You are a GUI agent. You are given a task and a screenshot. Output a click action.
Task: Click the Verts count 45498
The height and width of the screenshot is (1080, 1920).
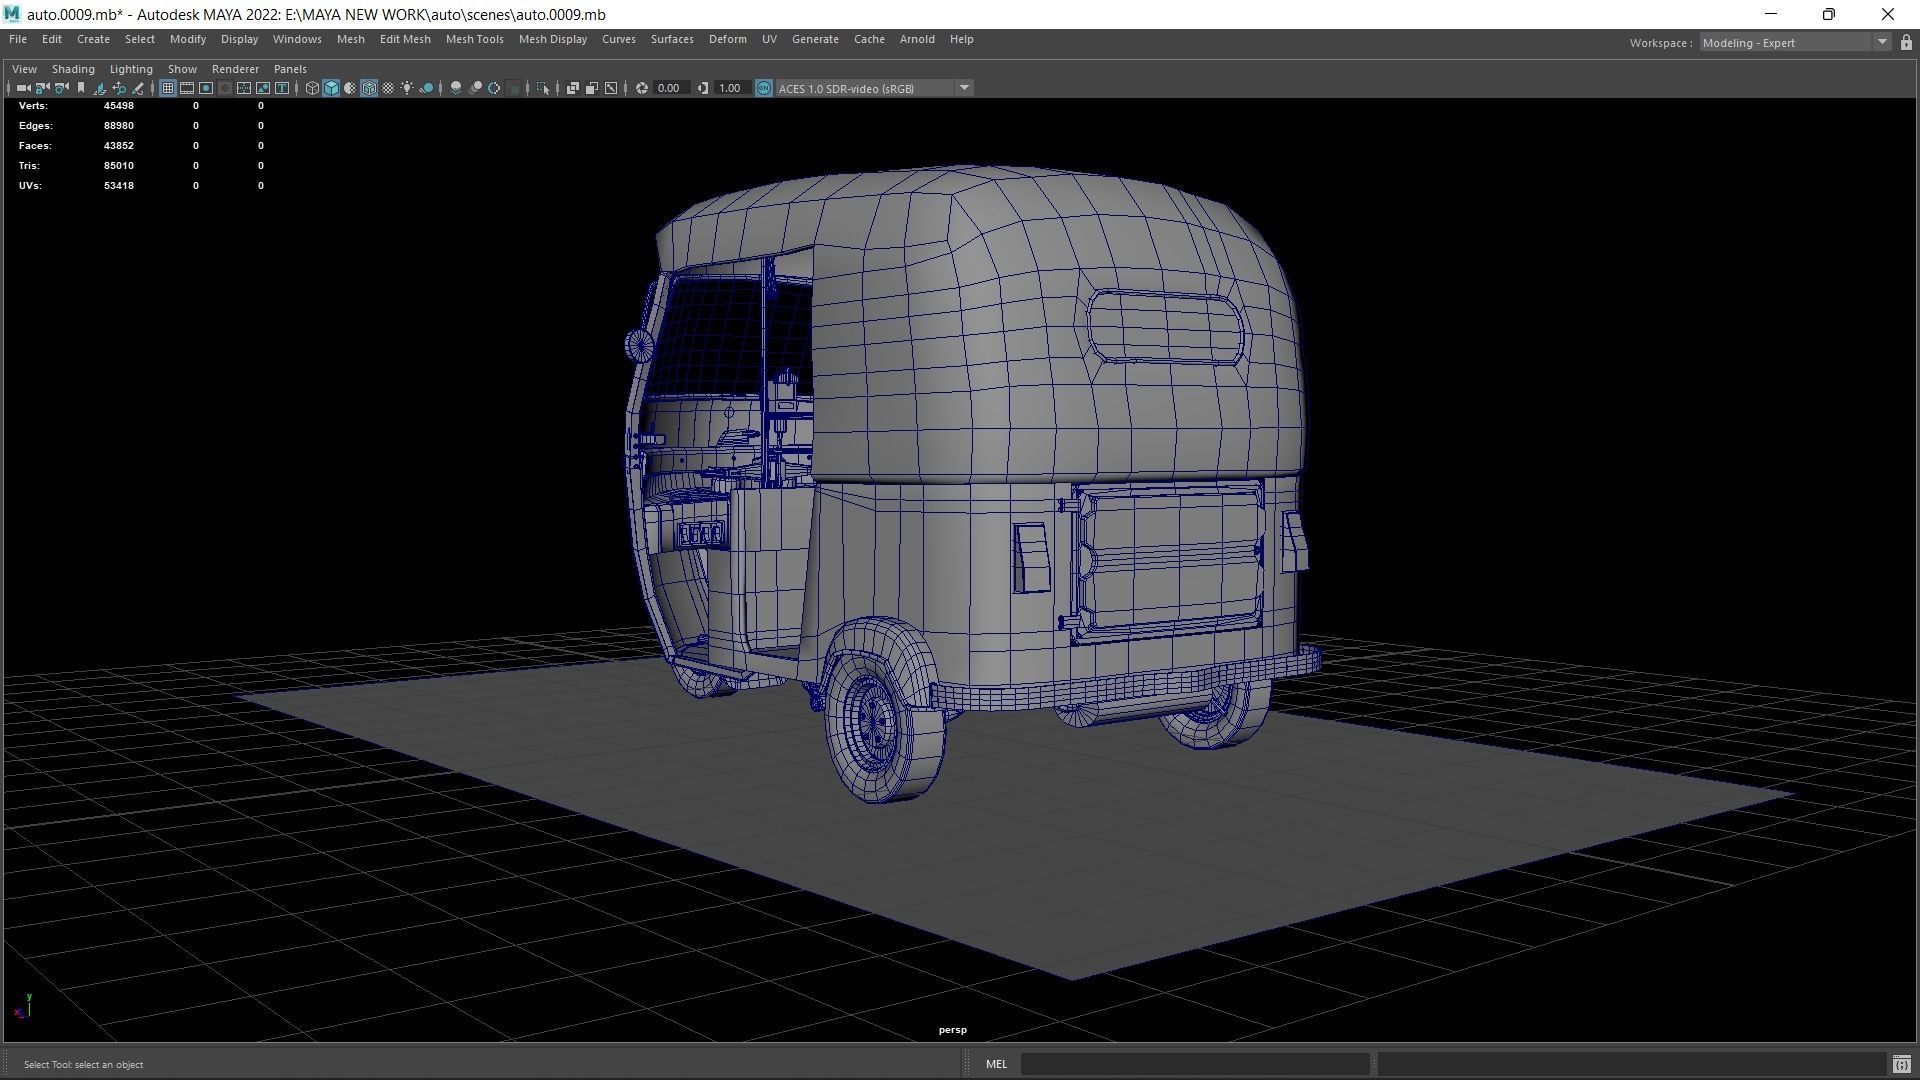tap(118, 106)
